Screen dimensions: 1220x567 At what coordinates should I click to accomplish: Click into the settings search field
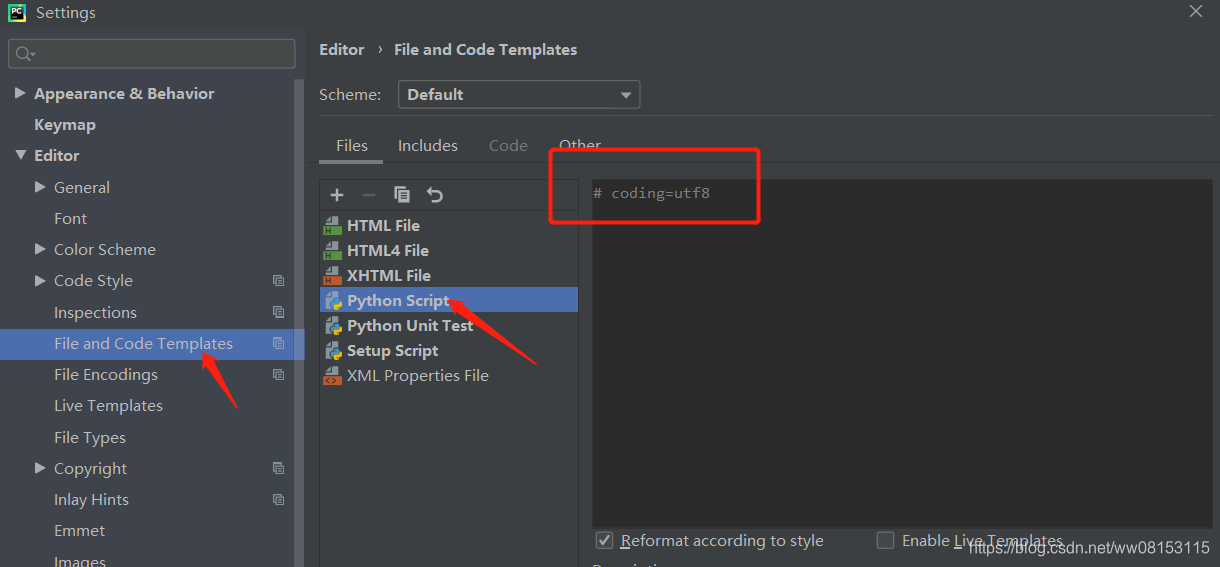[152, 54]
